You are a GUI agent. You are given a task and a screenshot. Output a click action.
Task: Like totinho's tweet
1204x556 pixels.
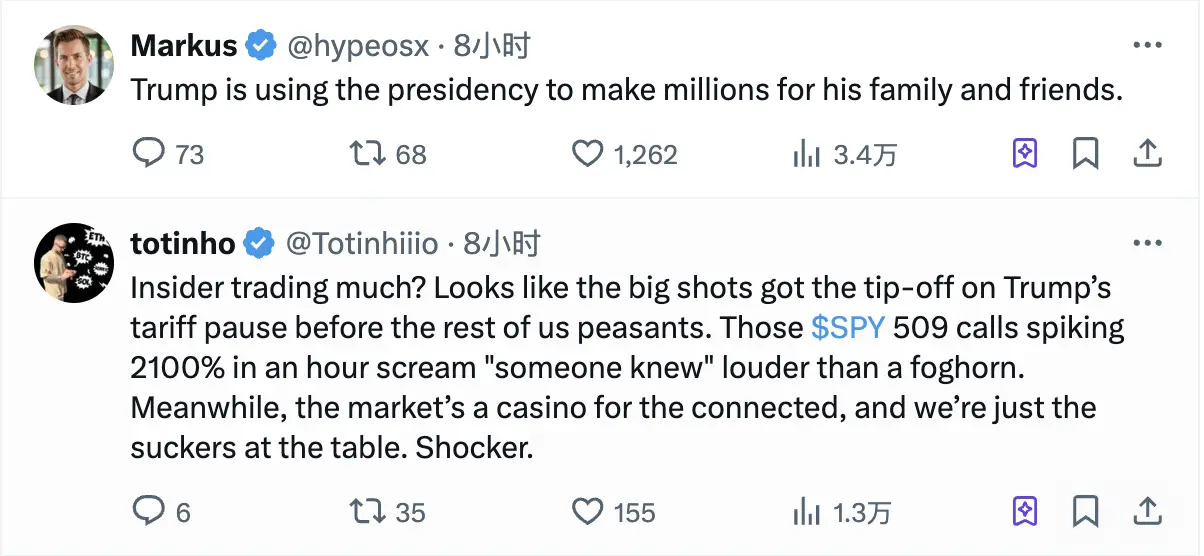587,512
